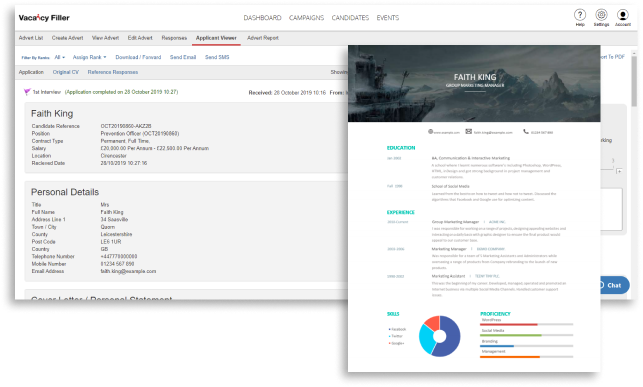Go to the Events menu
Screen dimensions: 643x387
[x=388, y=18]
